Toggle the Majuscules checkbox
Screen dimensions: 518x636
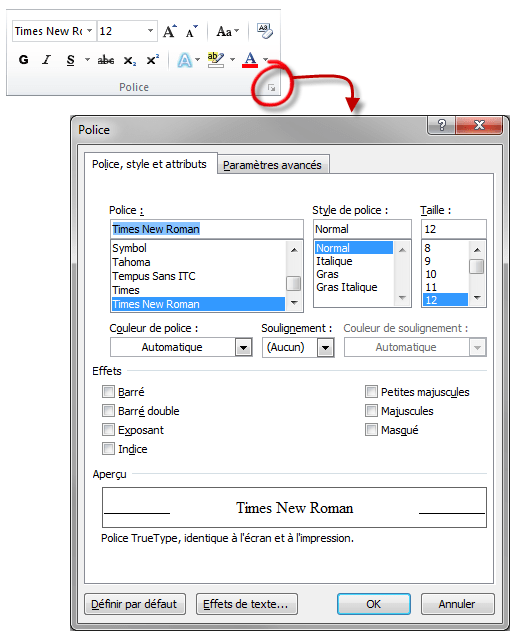pyautogui.click(x=371, y=411)
